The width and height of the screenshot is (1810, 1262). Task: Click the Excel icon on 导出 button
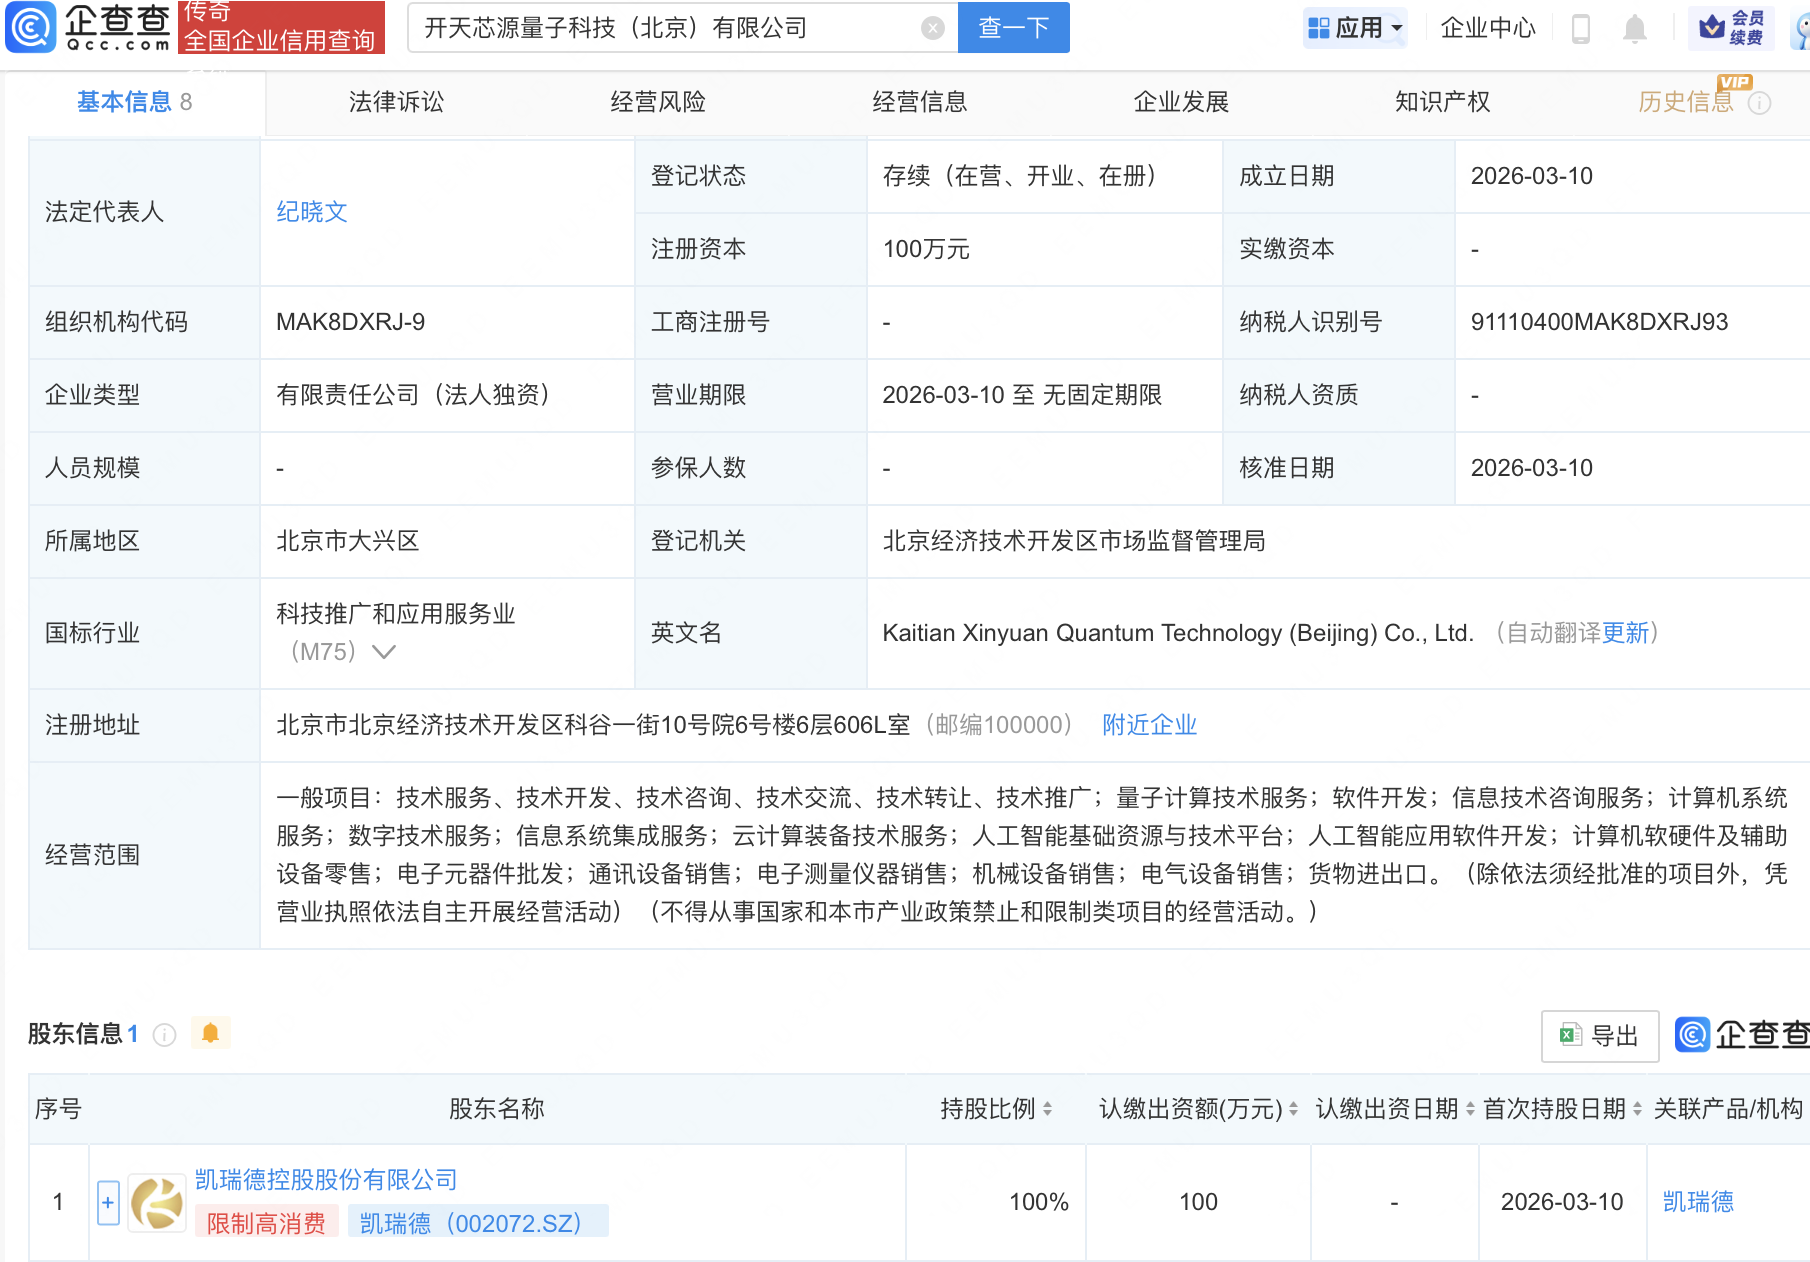(x=1572, y=1036)
